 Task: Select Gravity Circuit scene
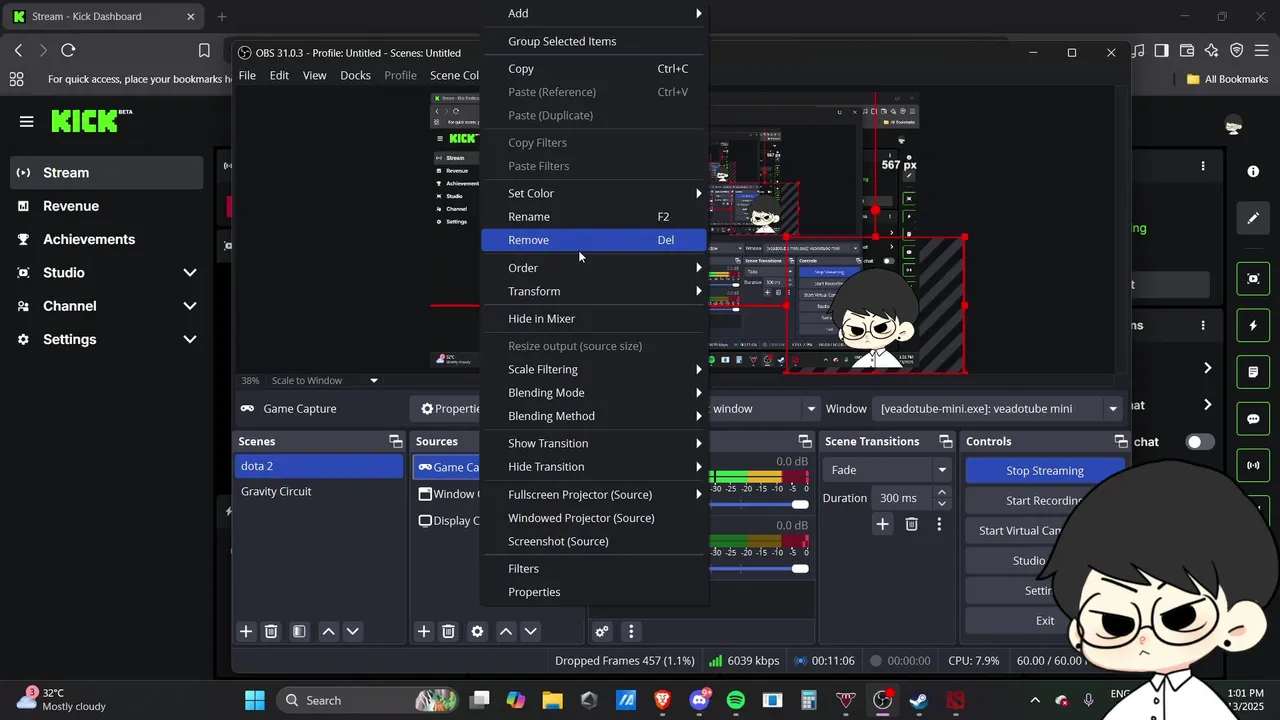tap(318, 491)
